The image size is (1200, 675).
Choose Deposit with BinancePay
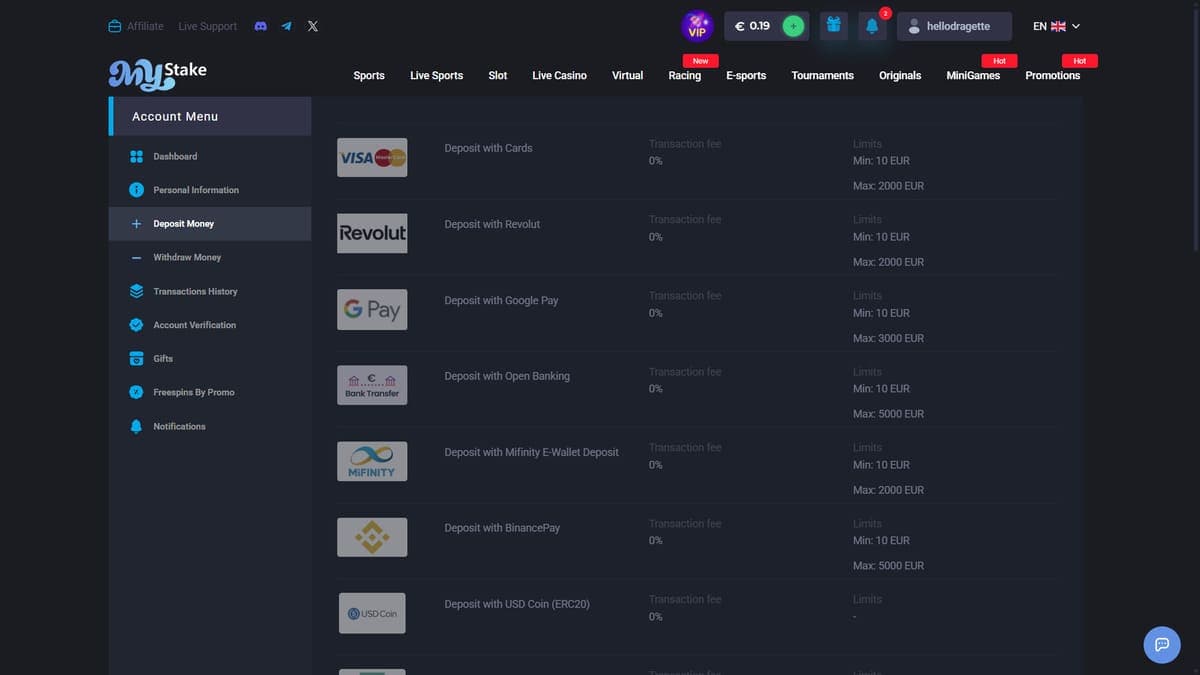(502, 528)
